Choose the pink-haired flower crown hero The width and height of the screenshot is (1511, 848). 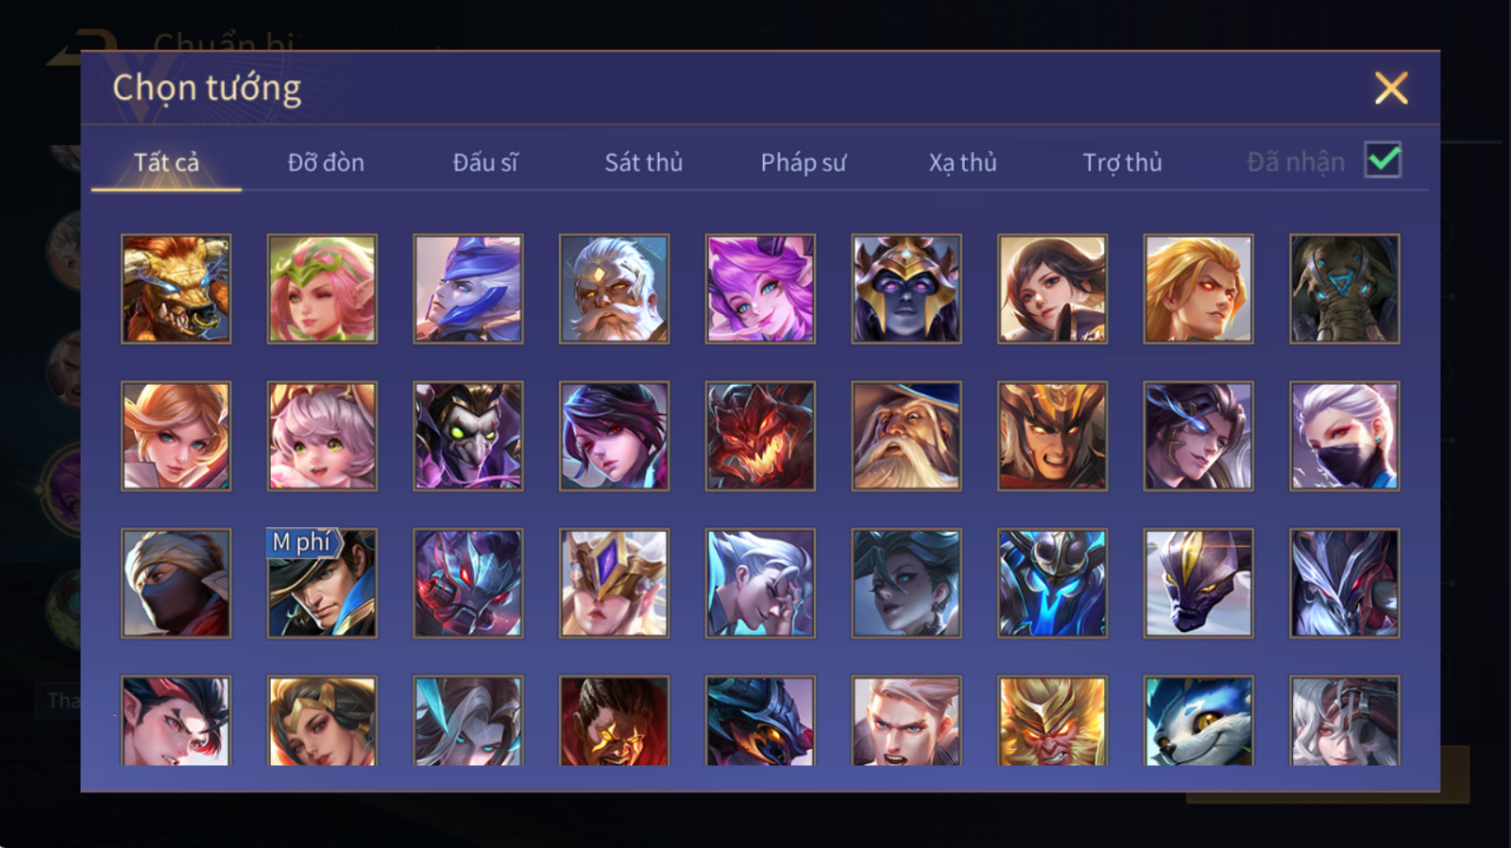(322, 289)
